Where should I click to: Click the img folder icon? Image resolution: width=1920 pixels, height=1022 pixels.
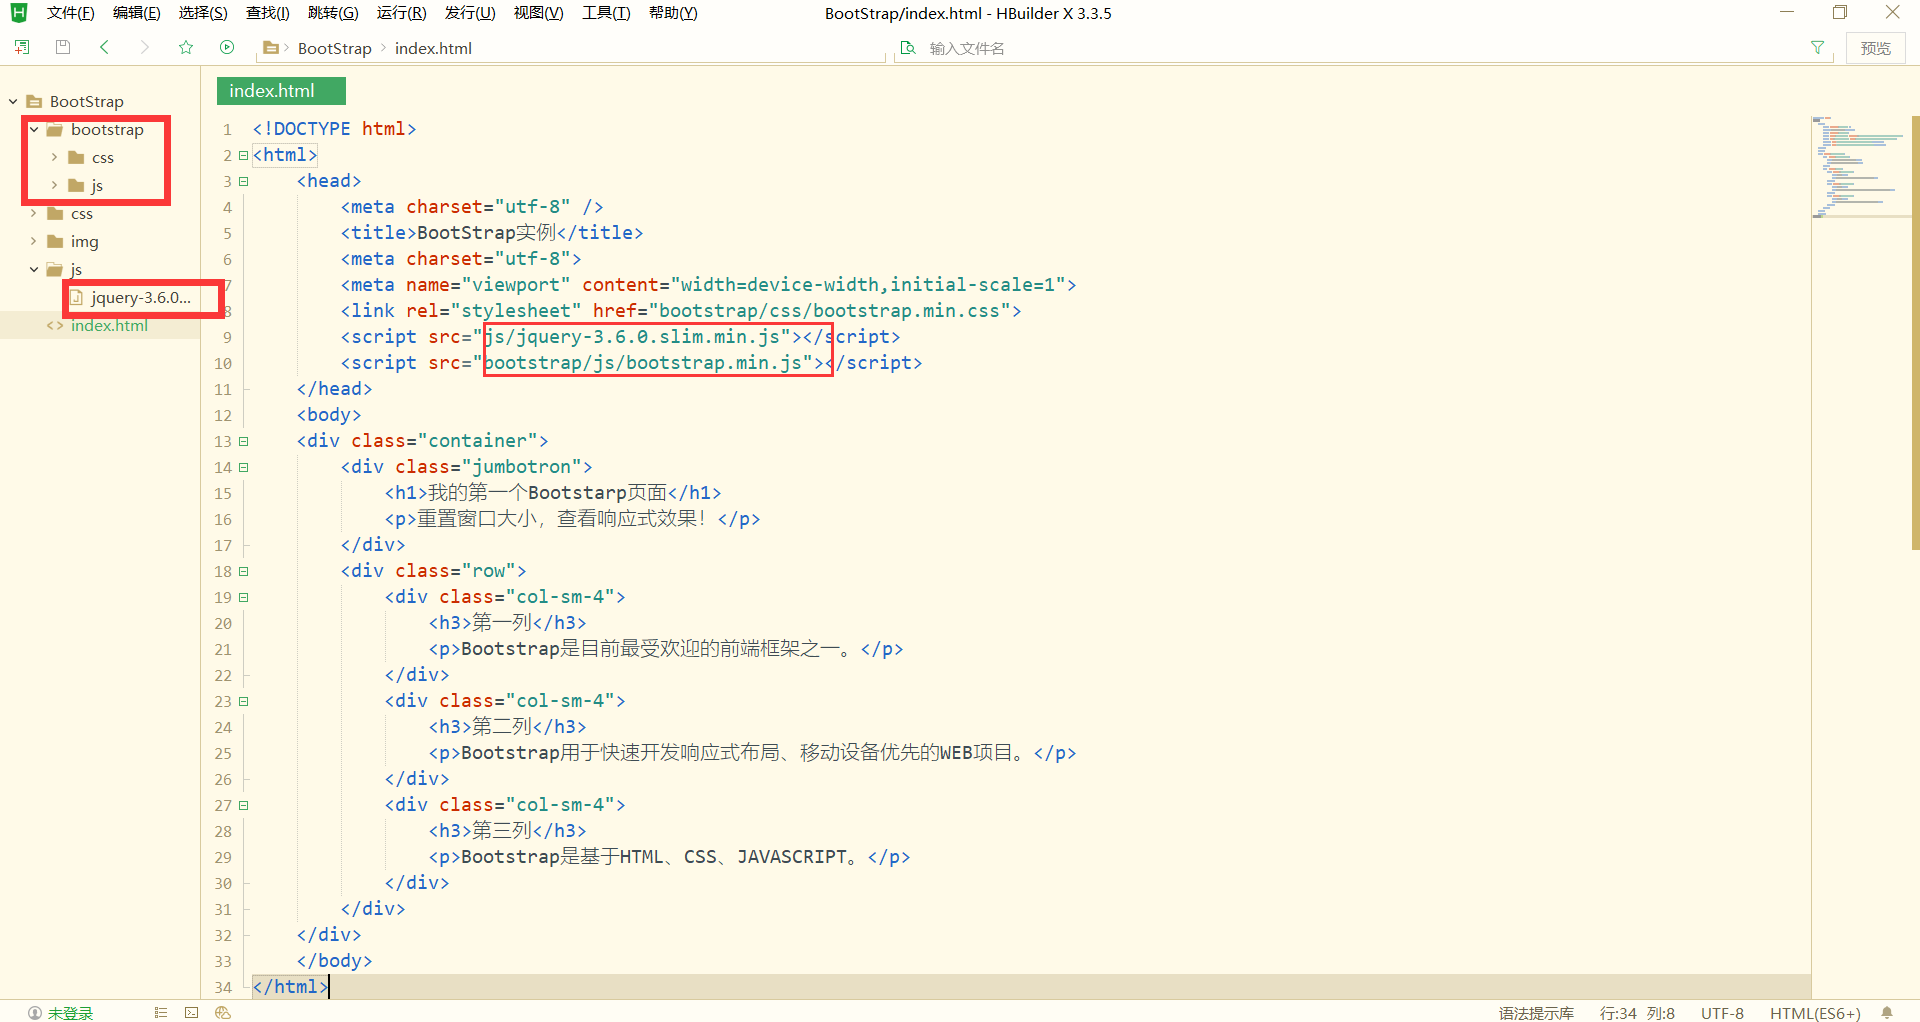[55, 241]
